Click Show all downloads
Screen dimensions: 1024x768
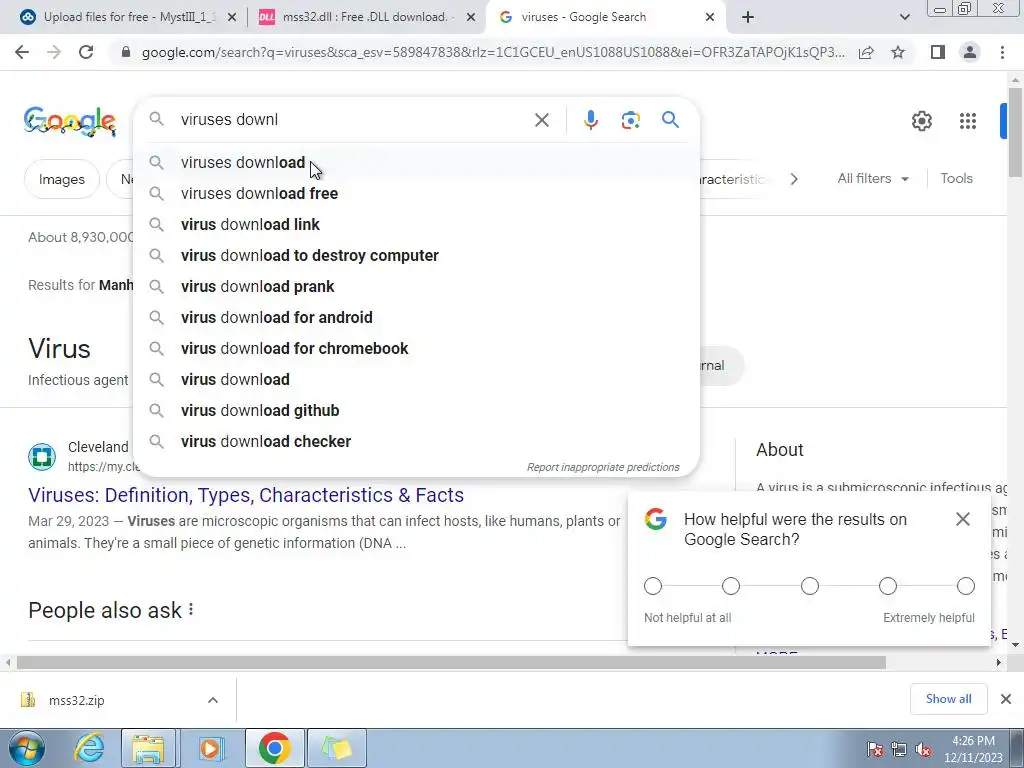[x=948, y=699]
